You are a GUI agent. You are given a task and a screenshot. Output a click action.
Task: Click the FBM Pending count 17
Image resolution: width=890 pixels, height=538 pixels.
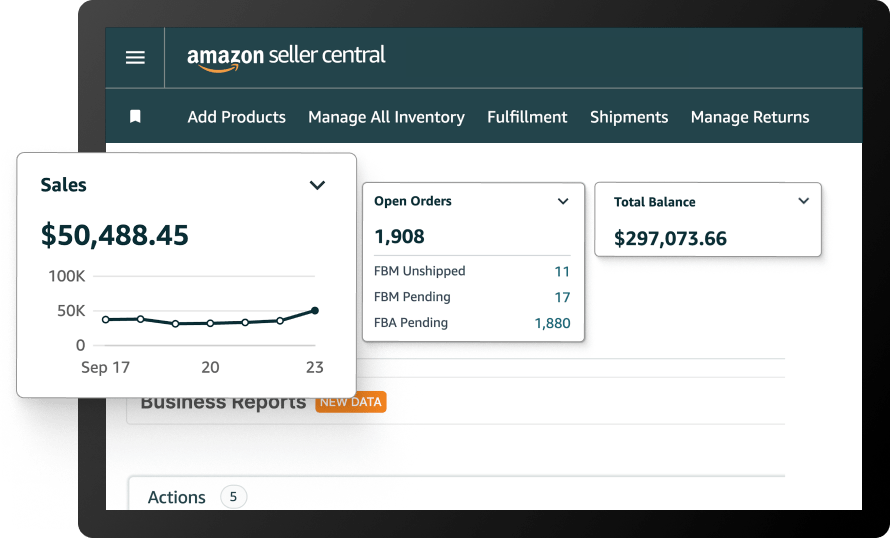coord(561,297)
